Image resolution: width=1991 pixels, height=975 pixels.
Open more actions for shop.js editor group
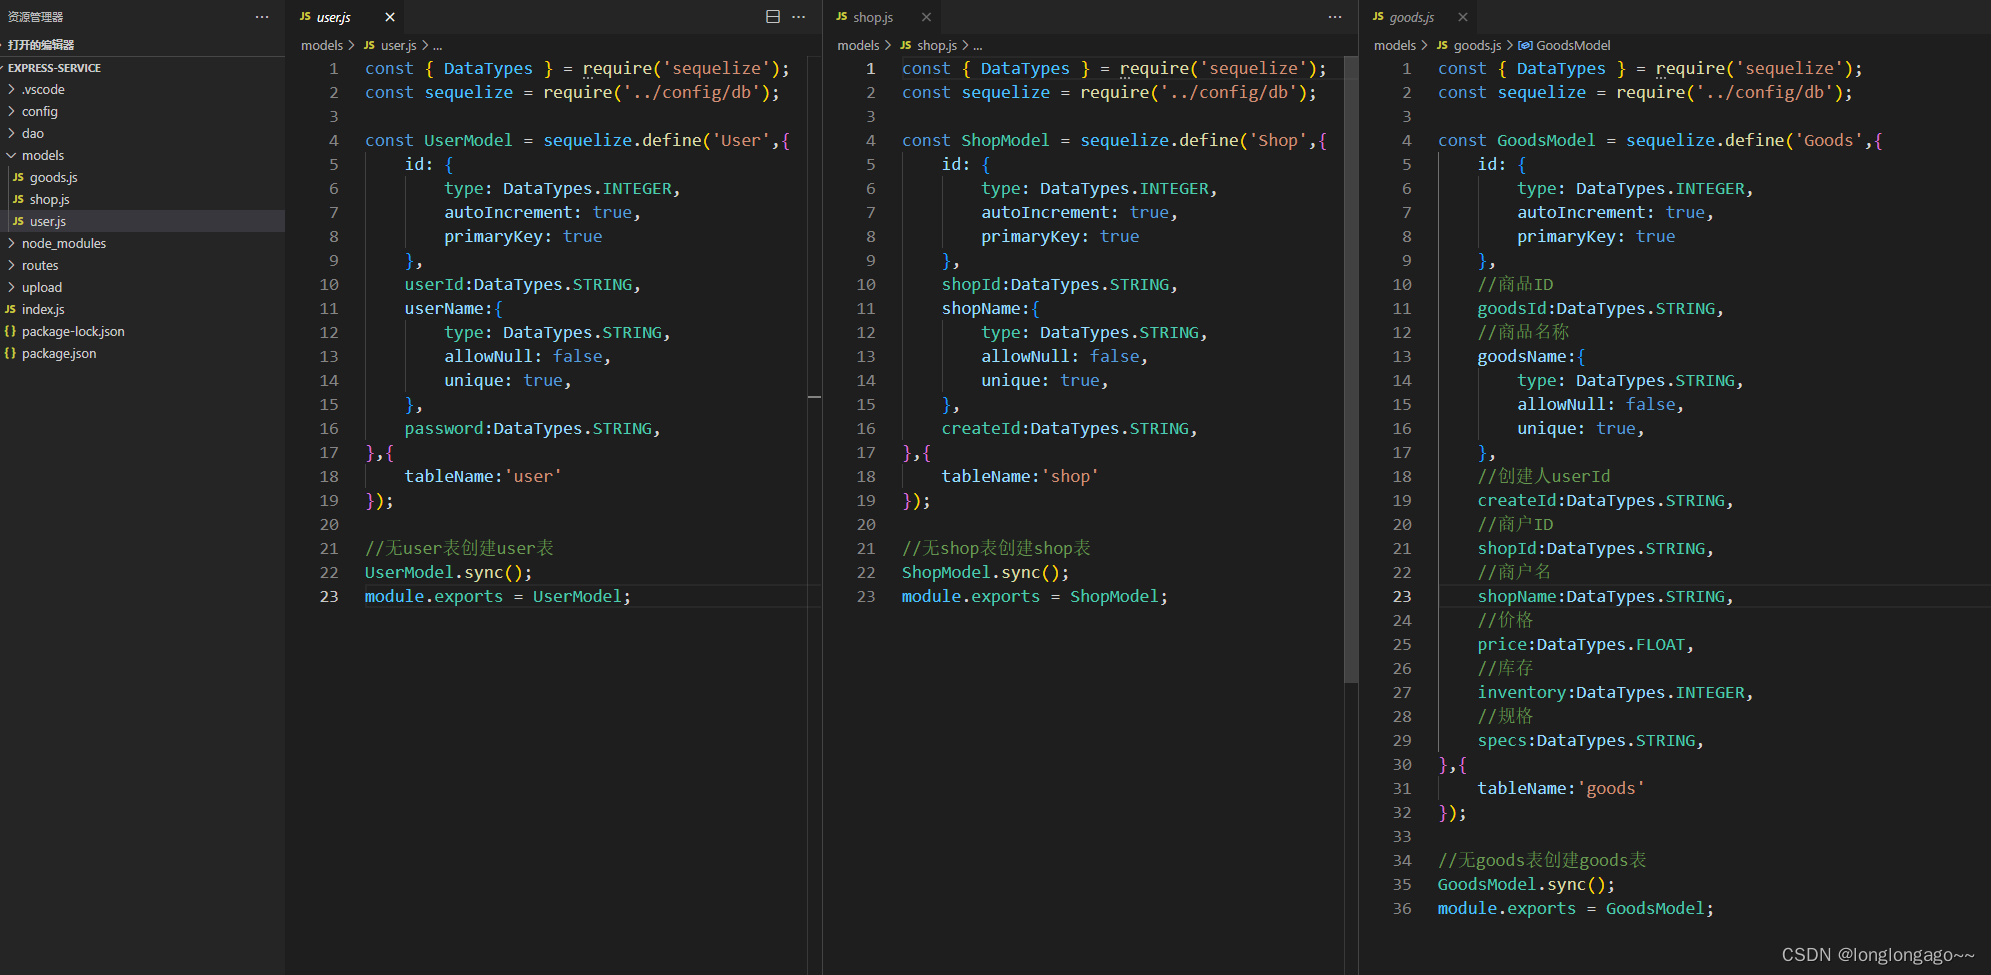1335,17
